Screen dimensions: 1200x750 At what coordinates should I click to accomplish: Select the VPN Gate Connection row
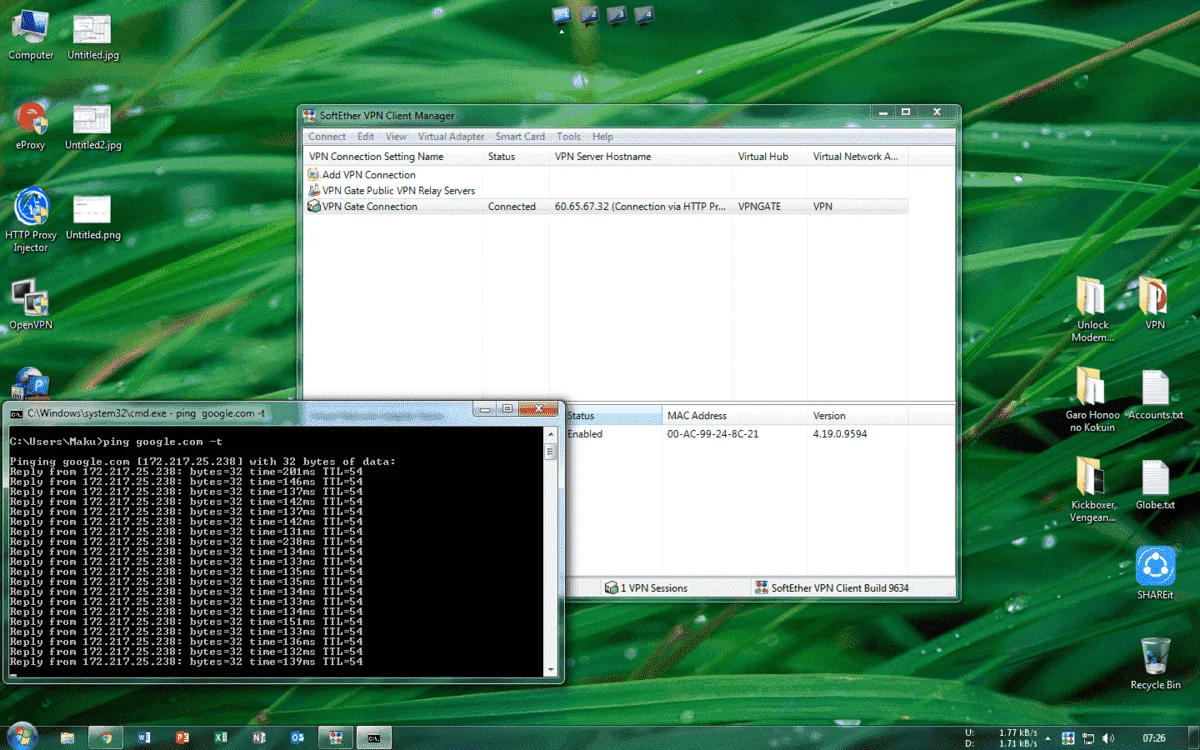click(x=606, y=206)
